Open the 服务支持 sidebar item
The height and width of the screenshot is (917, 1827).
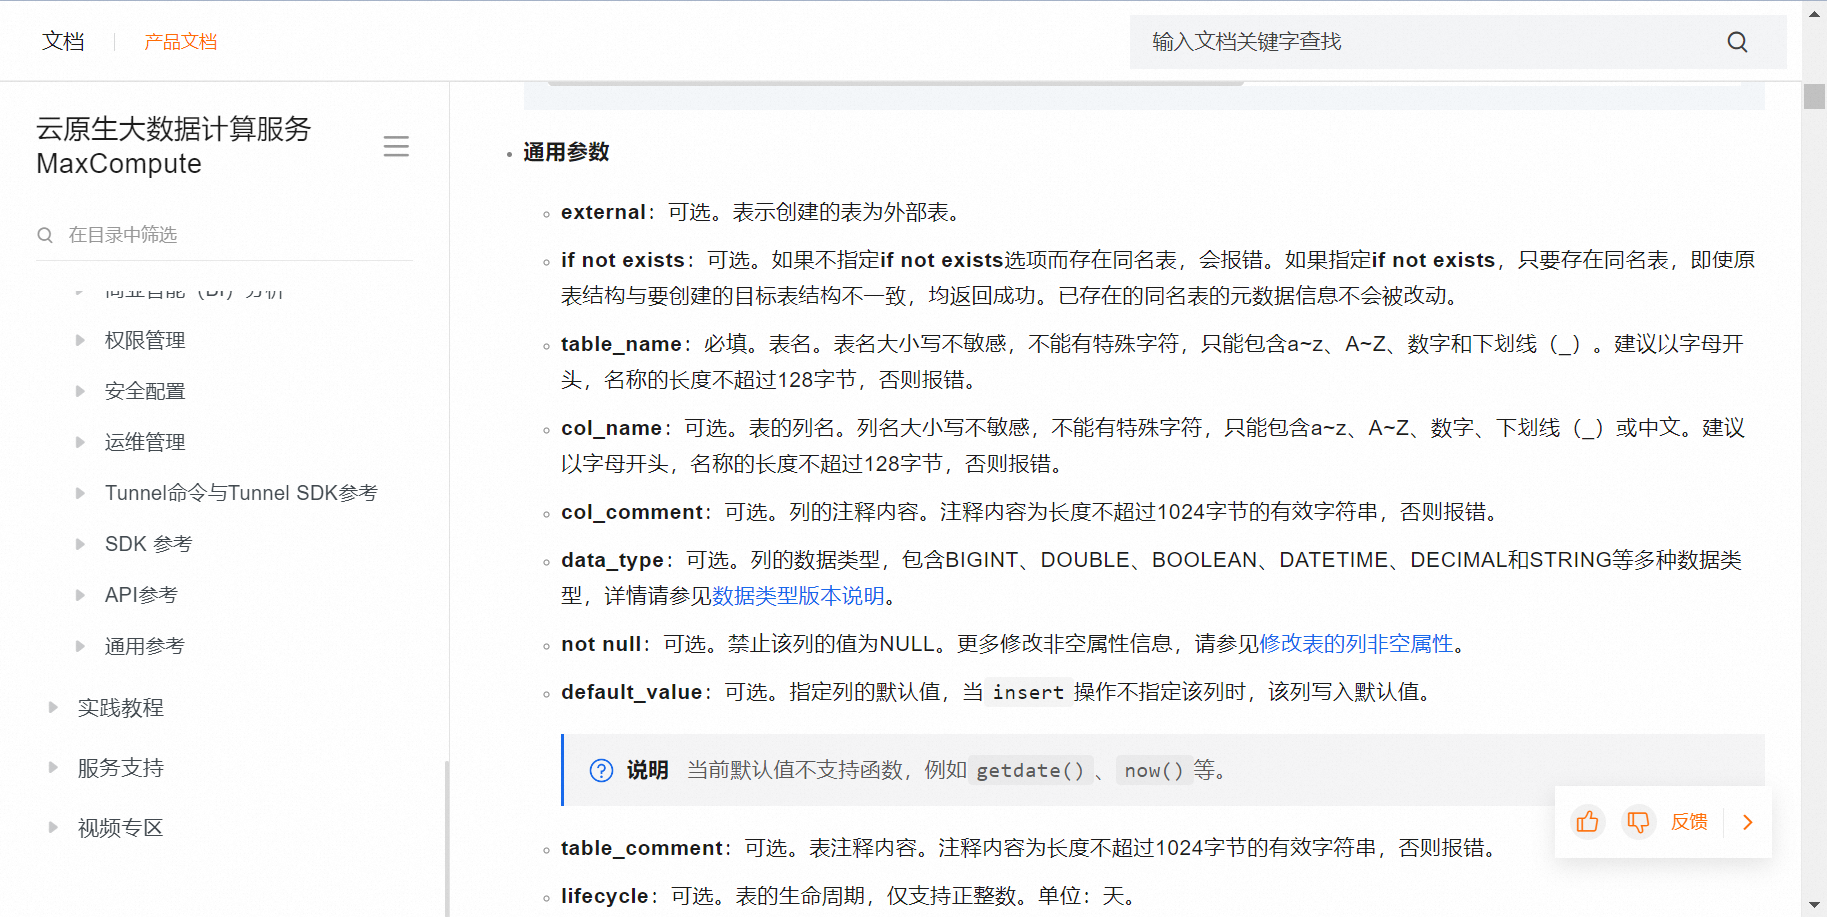(121, 768)
